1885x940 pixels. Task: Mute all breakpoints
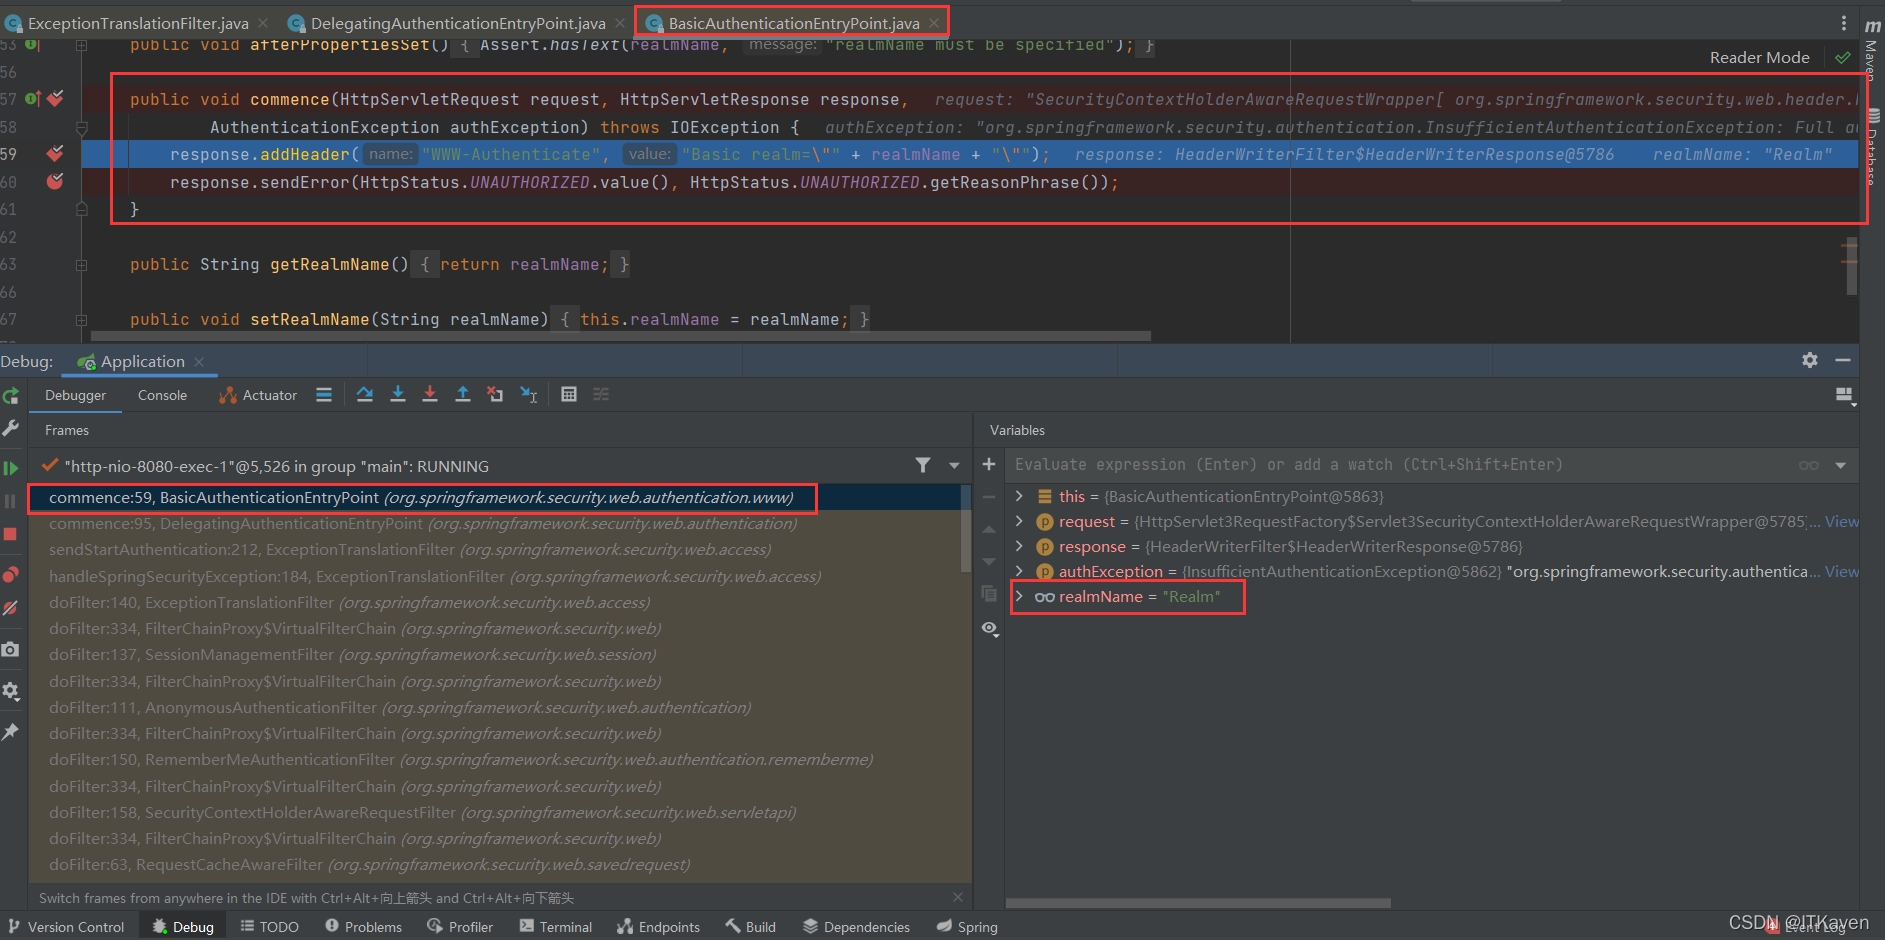tap(11, 607)
